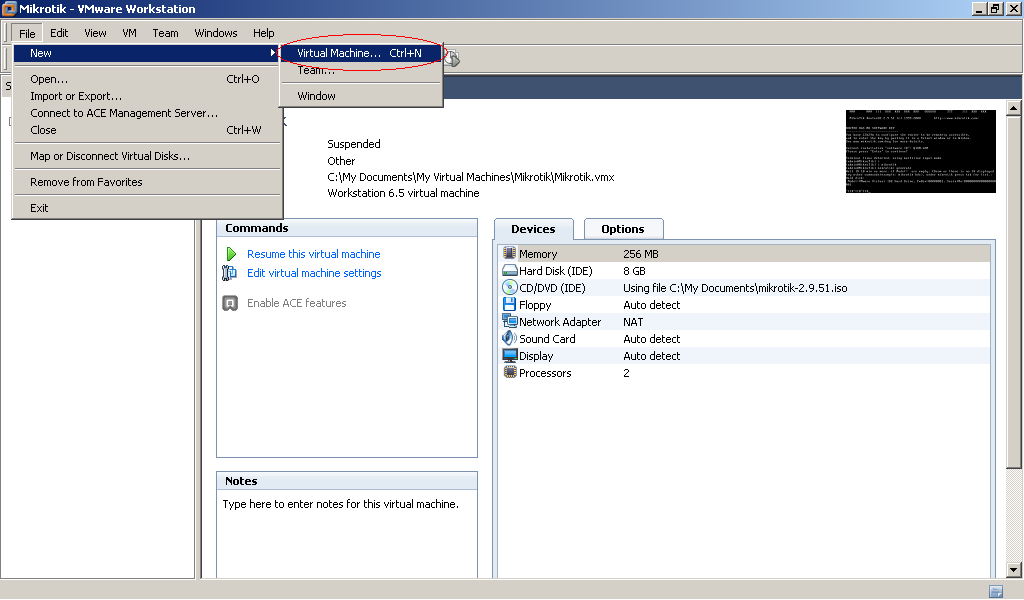Choose Import or Export…

147,96
